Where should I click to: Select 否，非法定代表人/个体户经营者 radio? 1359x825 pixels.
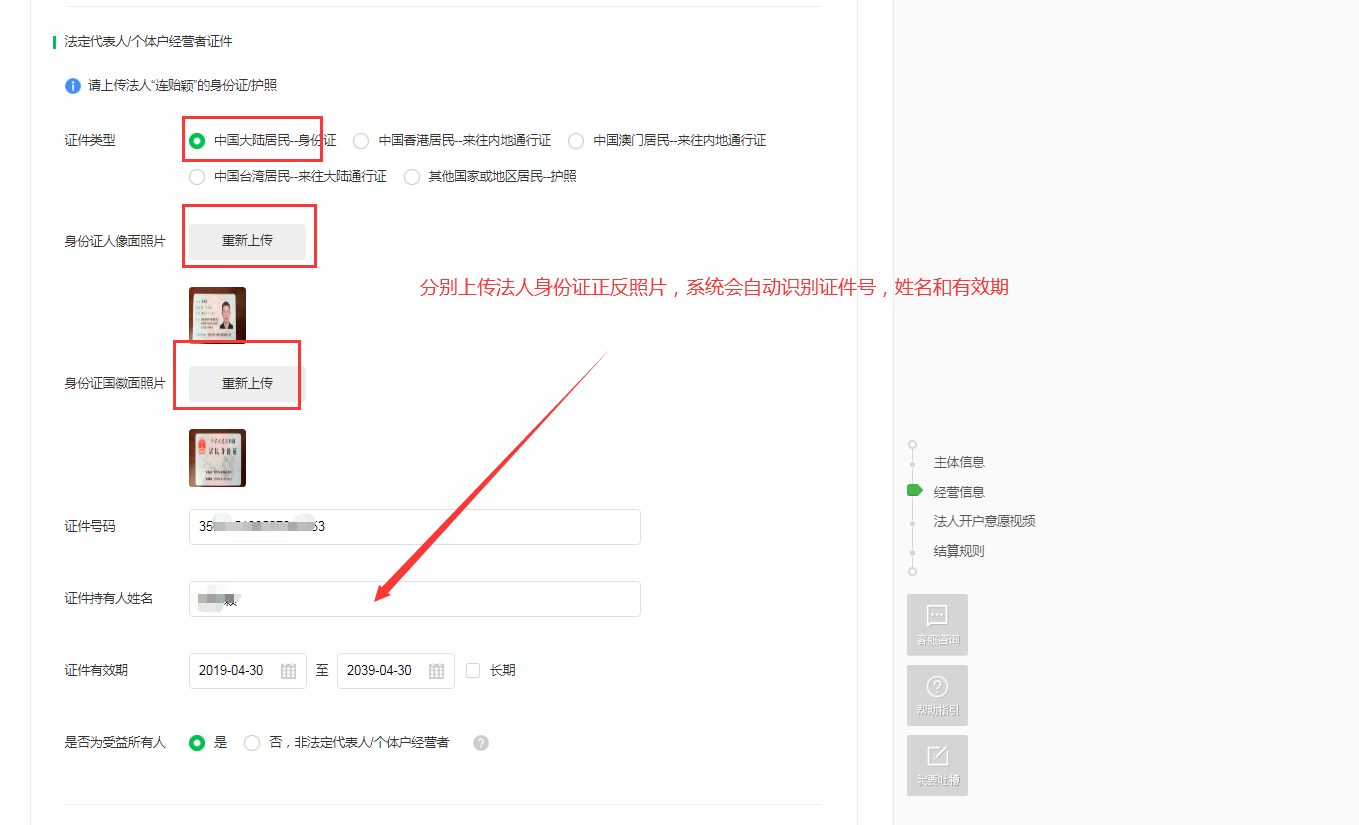click(x=252, y=743)
